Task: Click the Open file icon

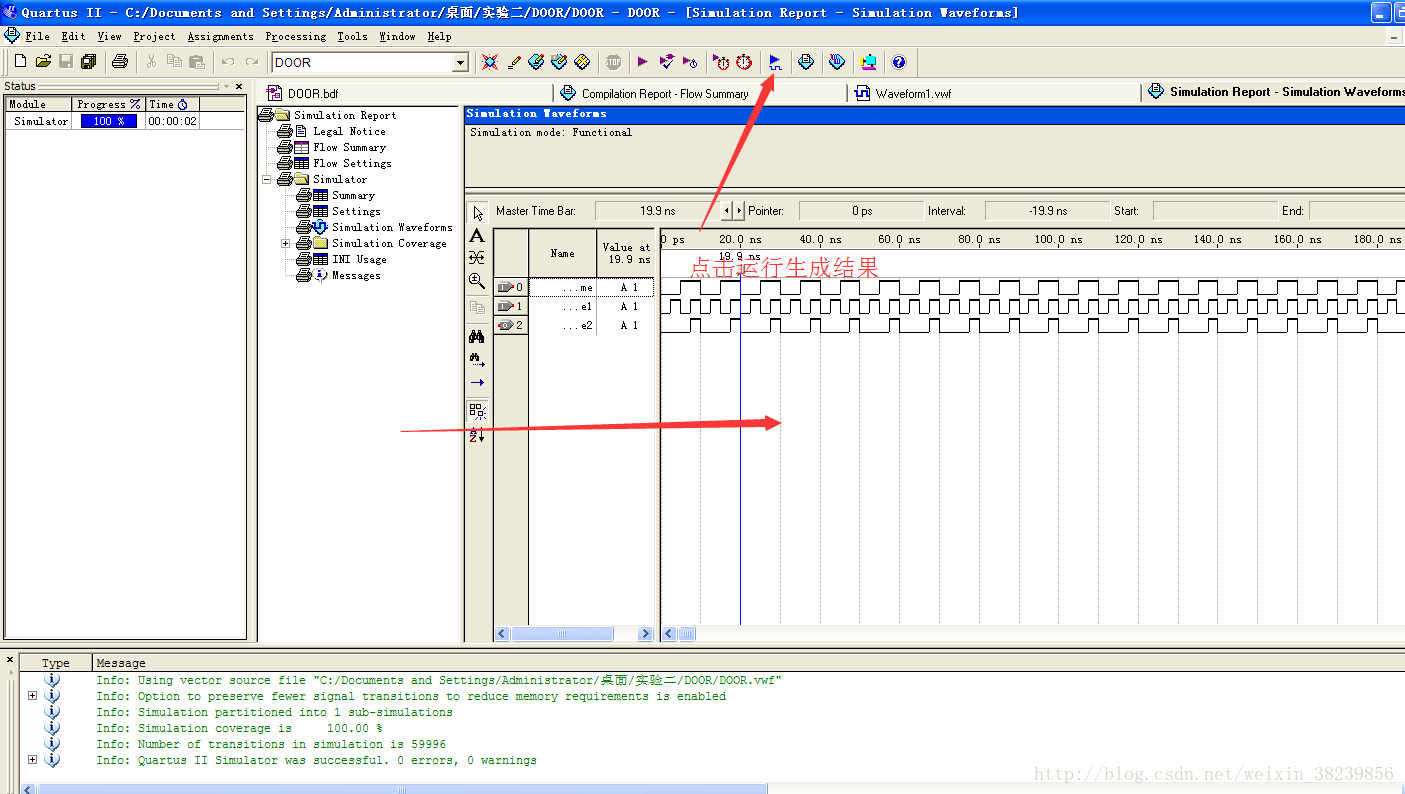Action: click(43, 62)
